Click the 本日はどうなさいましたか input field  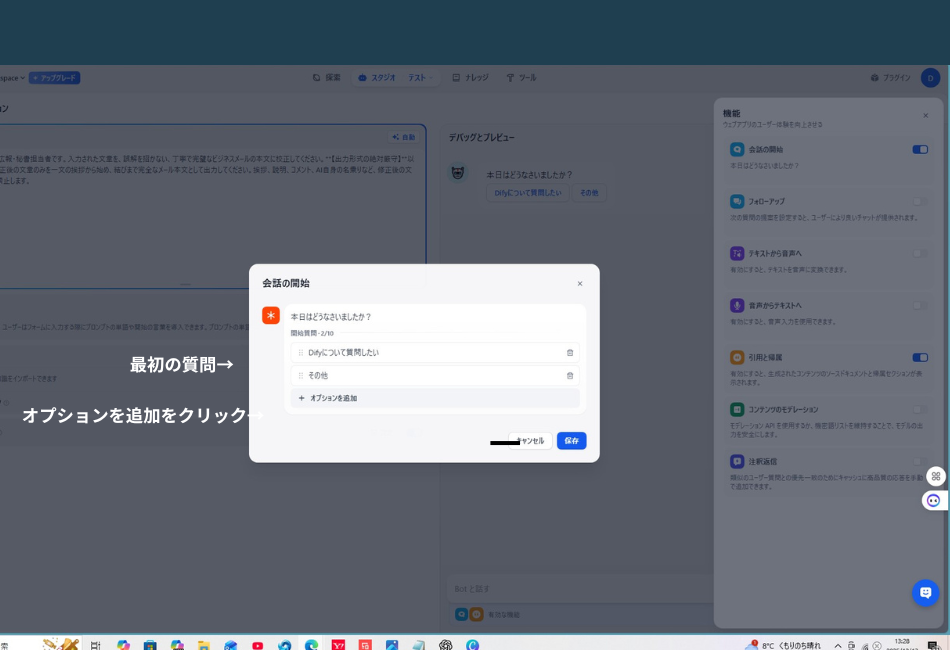pos(400,316)
